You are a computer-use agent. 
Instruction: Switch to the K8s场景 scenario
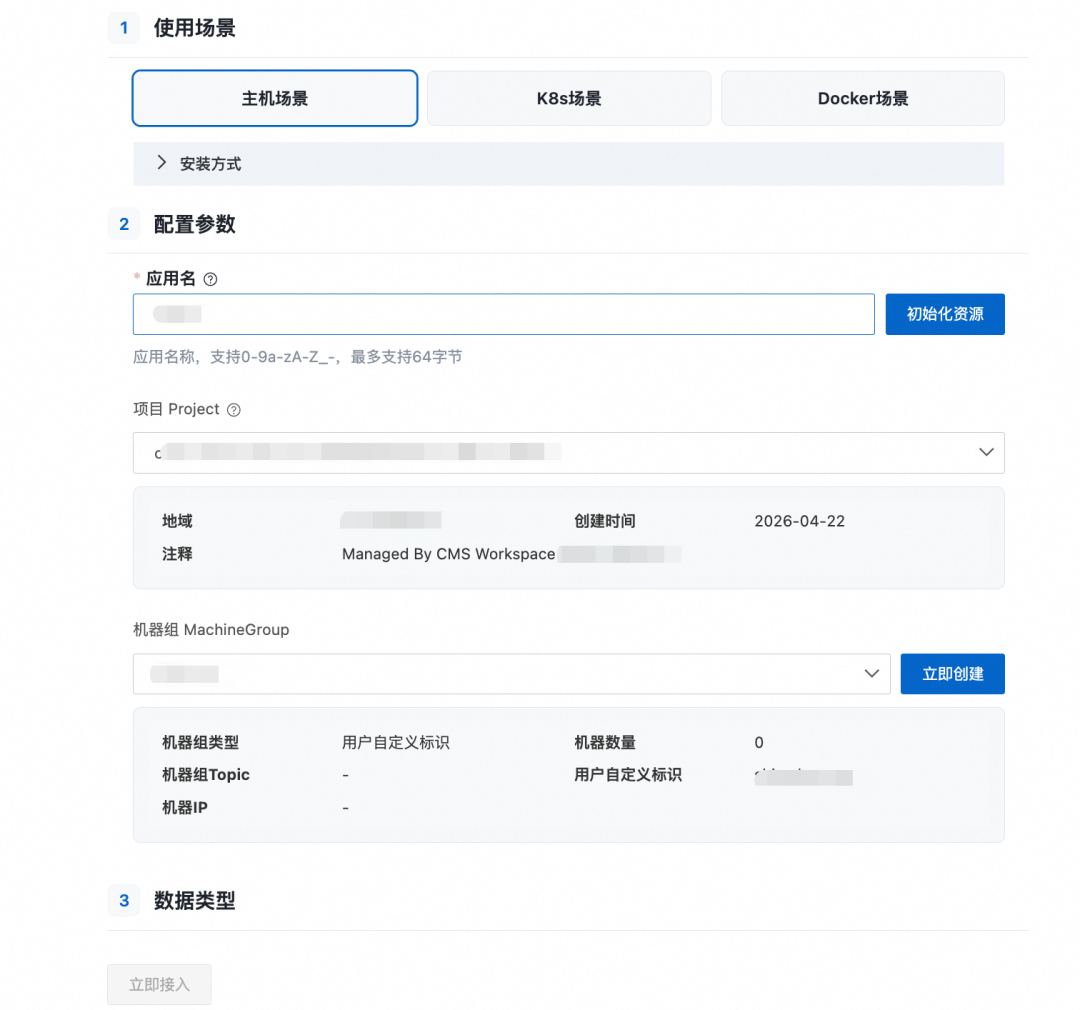tap(568, 98)
